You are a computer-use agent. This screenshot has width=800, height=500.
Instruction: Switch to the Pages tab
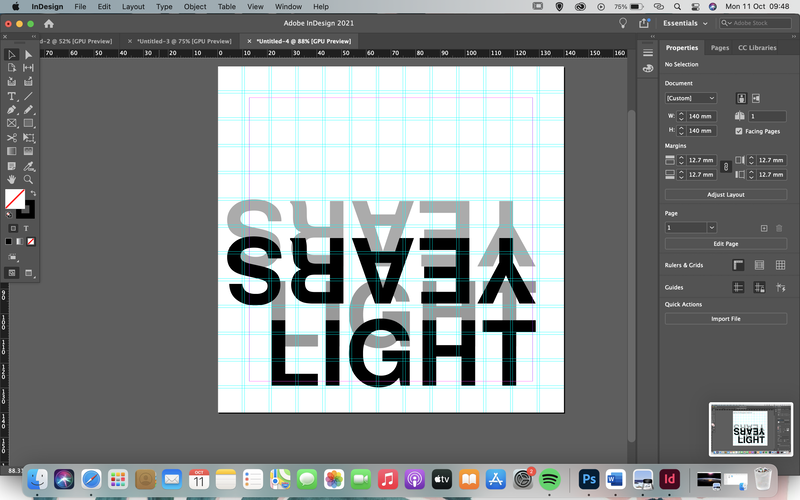[x=719, y=47]
